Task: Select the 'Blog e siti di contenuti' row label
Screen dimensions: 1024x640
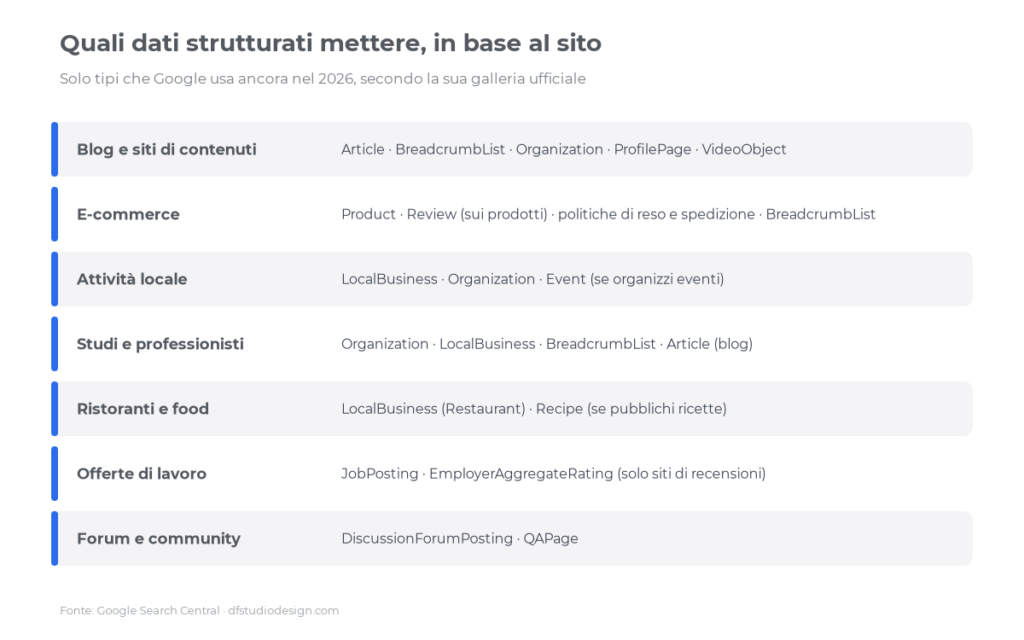Action: click(x=167, y=150)
